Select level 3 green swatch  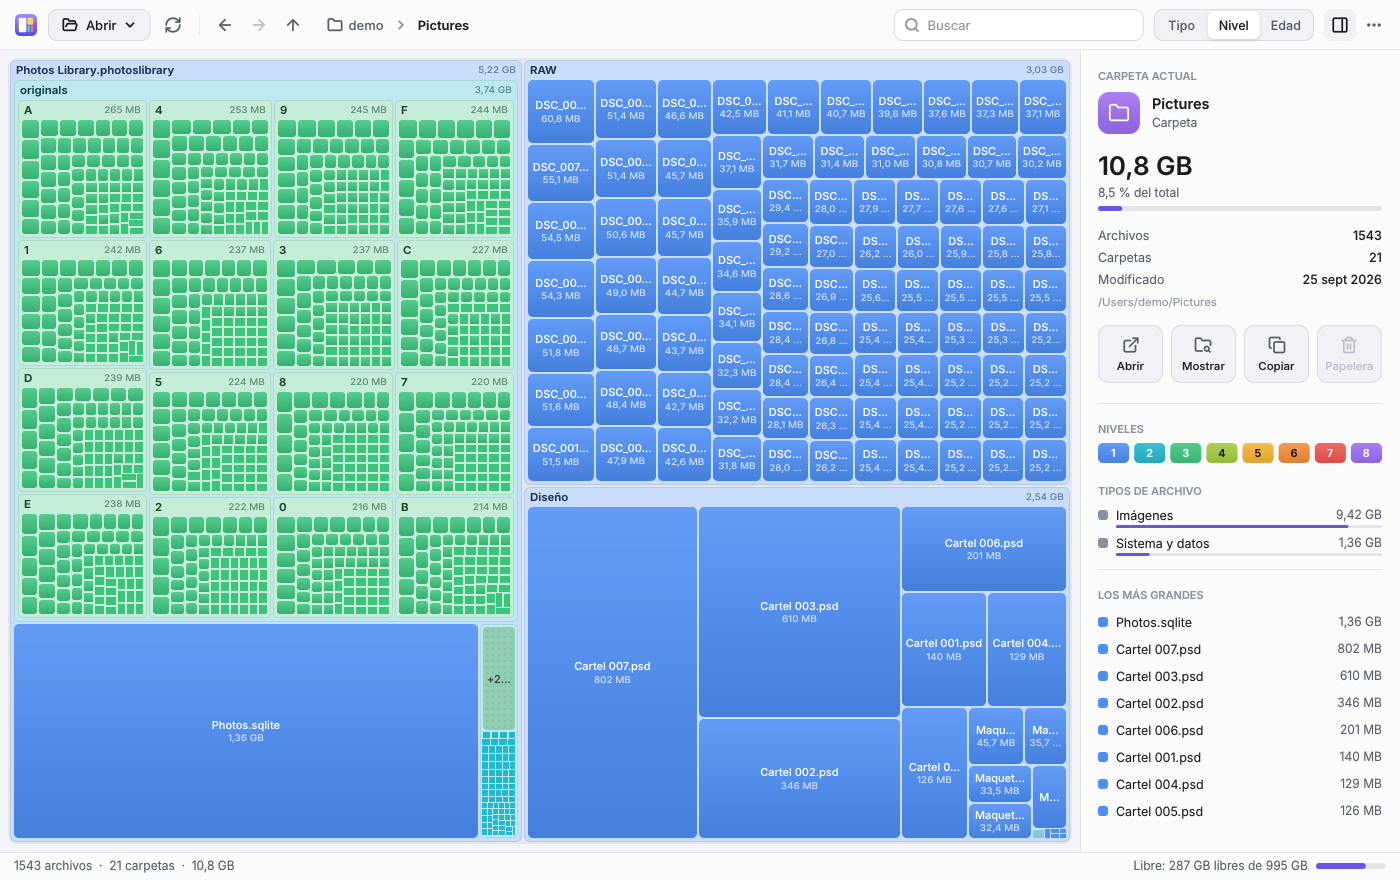[x=1185, y=453]
